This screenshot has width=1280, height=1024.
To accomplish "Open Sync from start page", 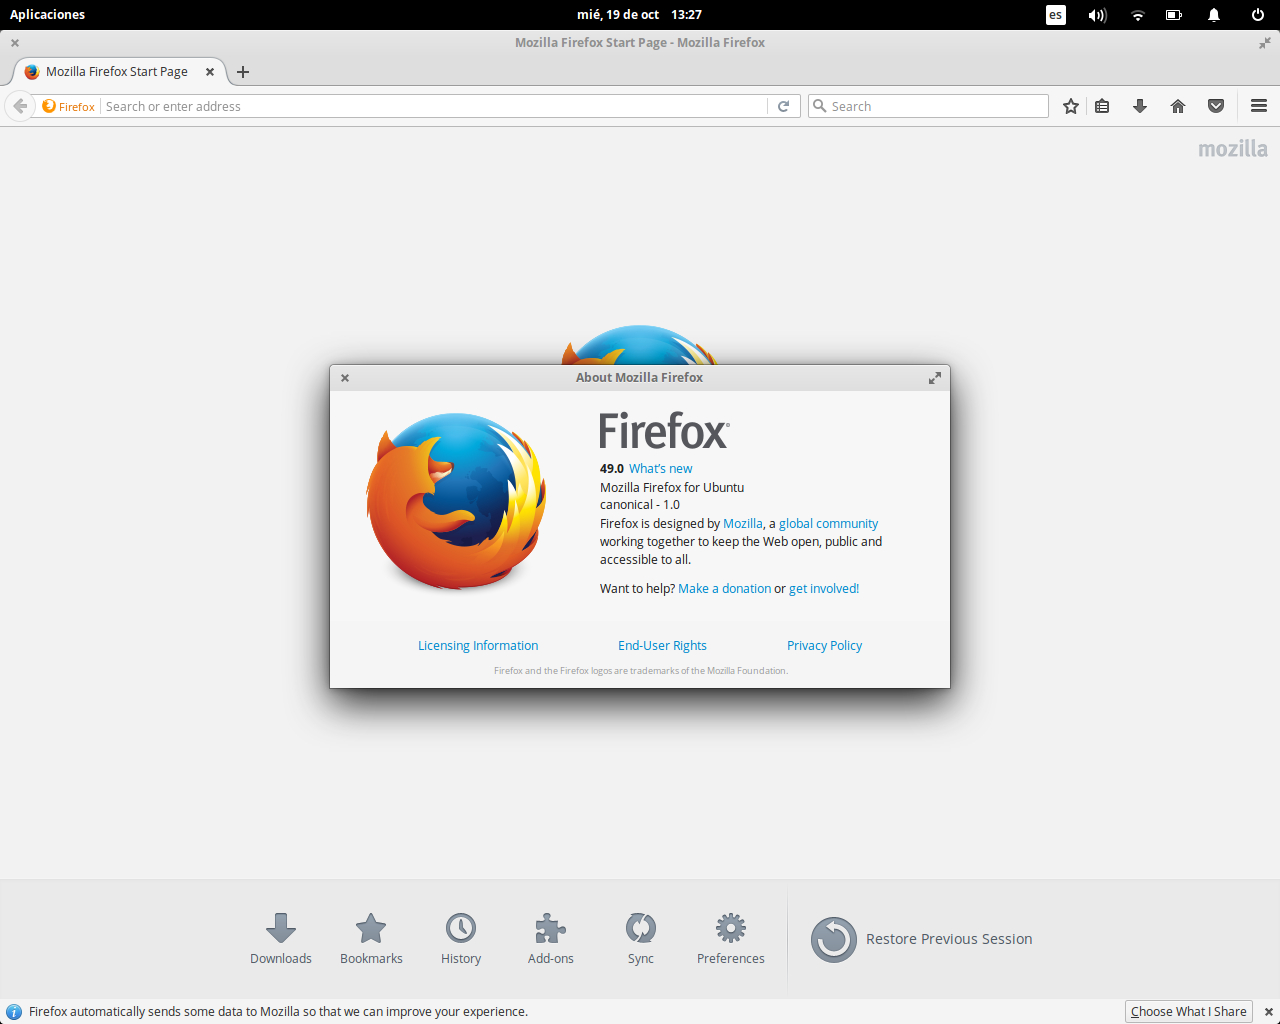I will pos(641,938).
